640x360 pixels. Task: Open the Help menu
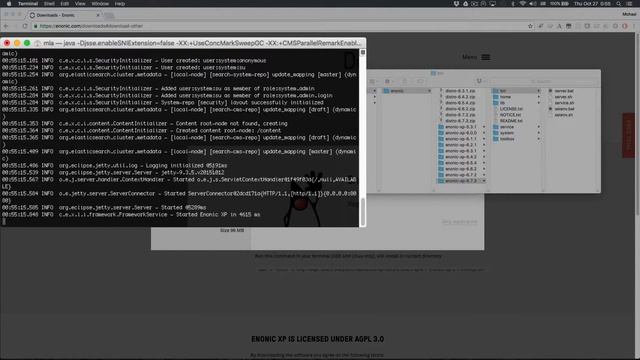[120, 4]
